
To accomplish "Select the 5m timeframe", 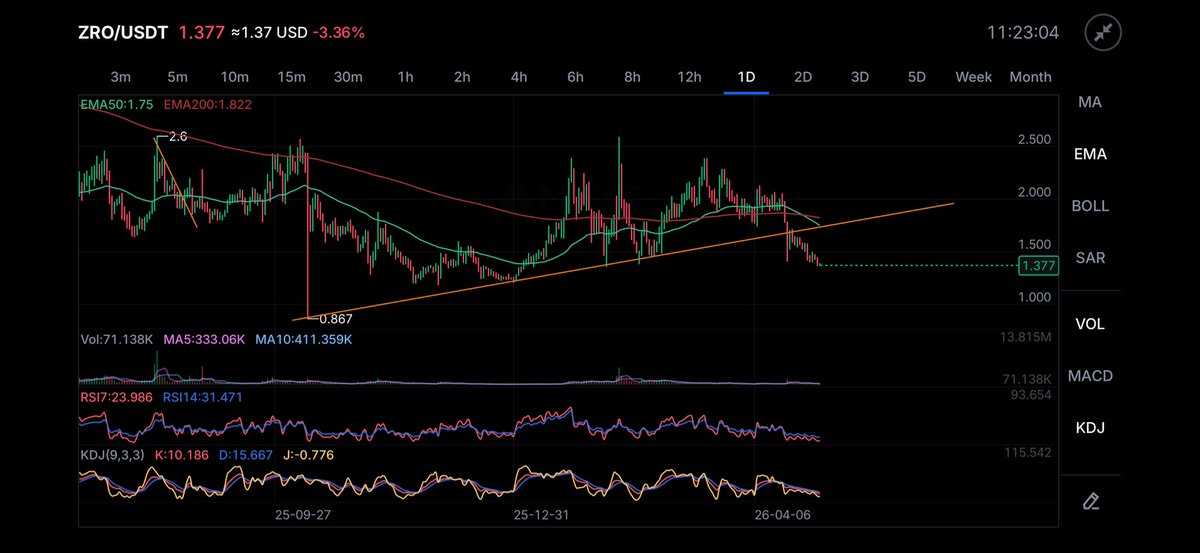I will point(177,77).
